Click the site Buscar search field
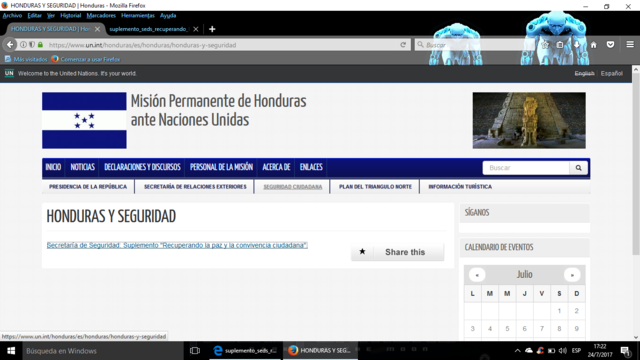The height and width of the screenshot is (360, 640). (x=526, y=168)
